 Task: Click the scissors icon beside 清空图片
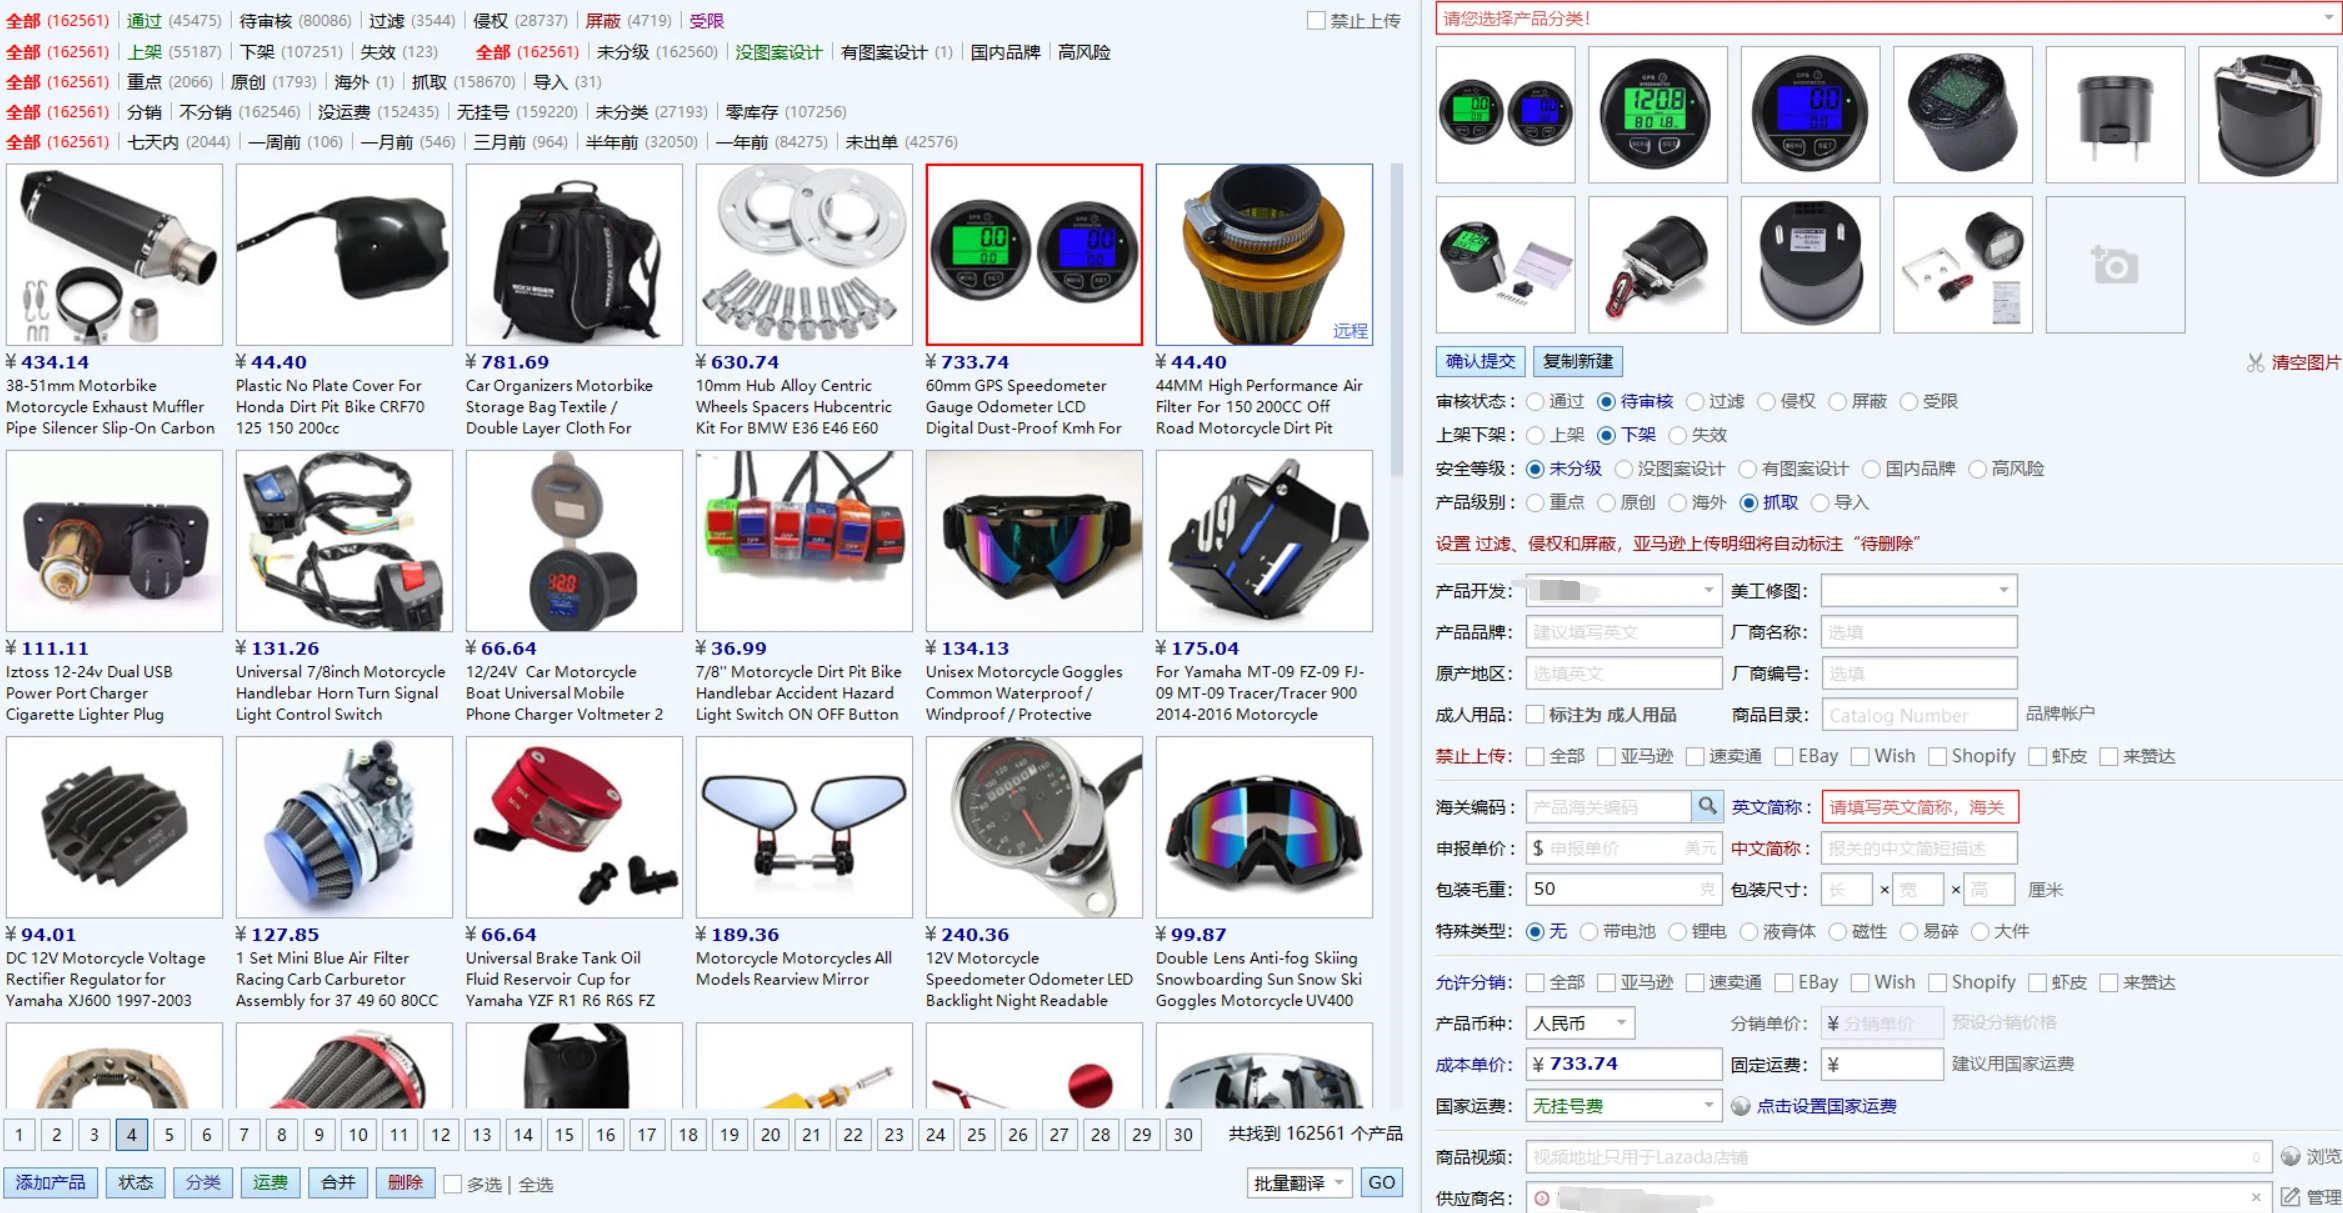point(2255,362)
